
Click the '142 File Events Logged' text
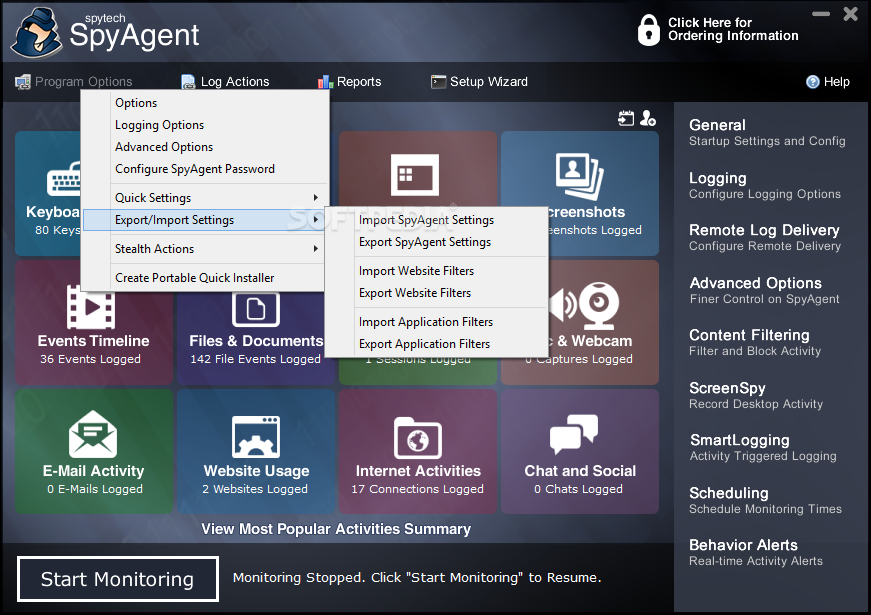pyautogui.click(x=256, y=359)
